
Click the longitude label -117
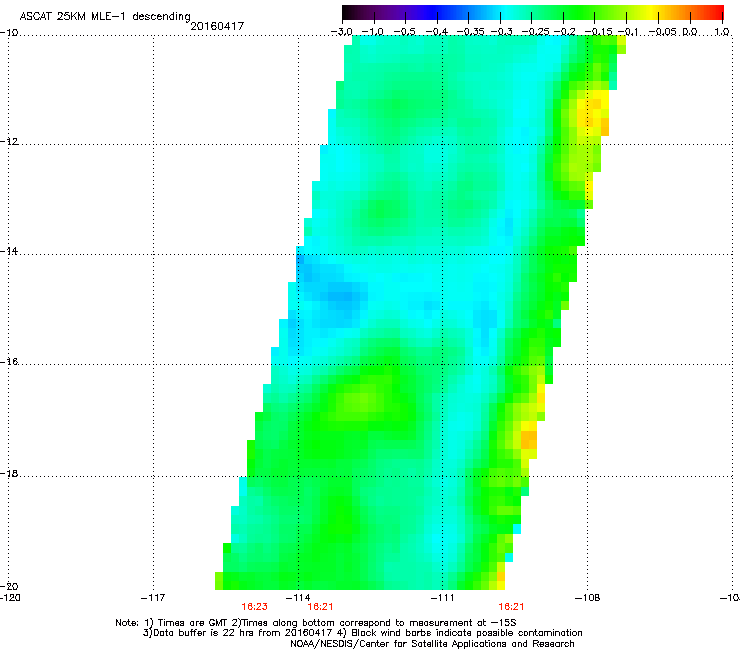[x=153, y=598]
